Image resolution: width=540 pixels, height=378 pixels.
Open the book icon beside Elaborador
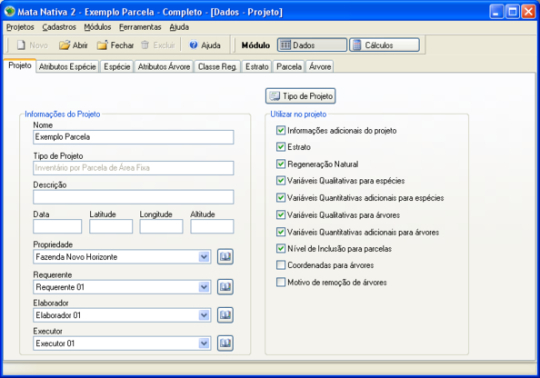225,315
